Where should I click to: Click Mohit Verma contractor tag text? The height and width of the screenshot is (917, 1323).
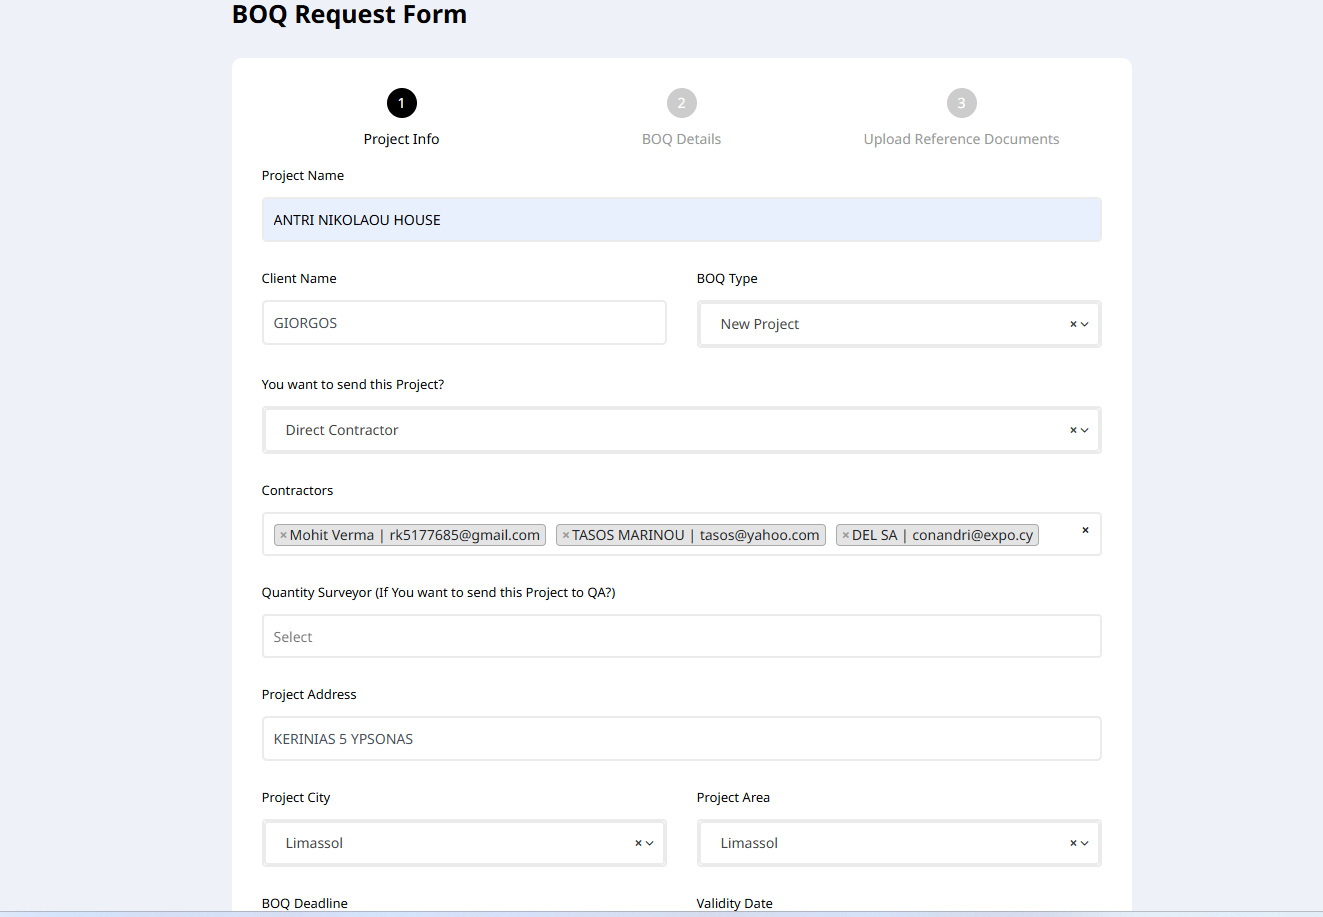[x=415, y=535]
